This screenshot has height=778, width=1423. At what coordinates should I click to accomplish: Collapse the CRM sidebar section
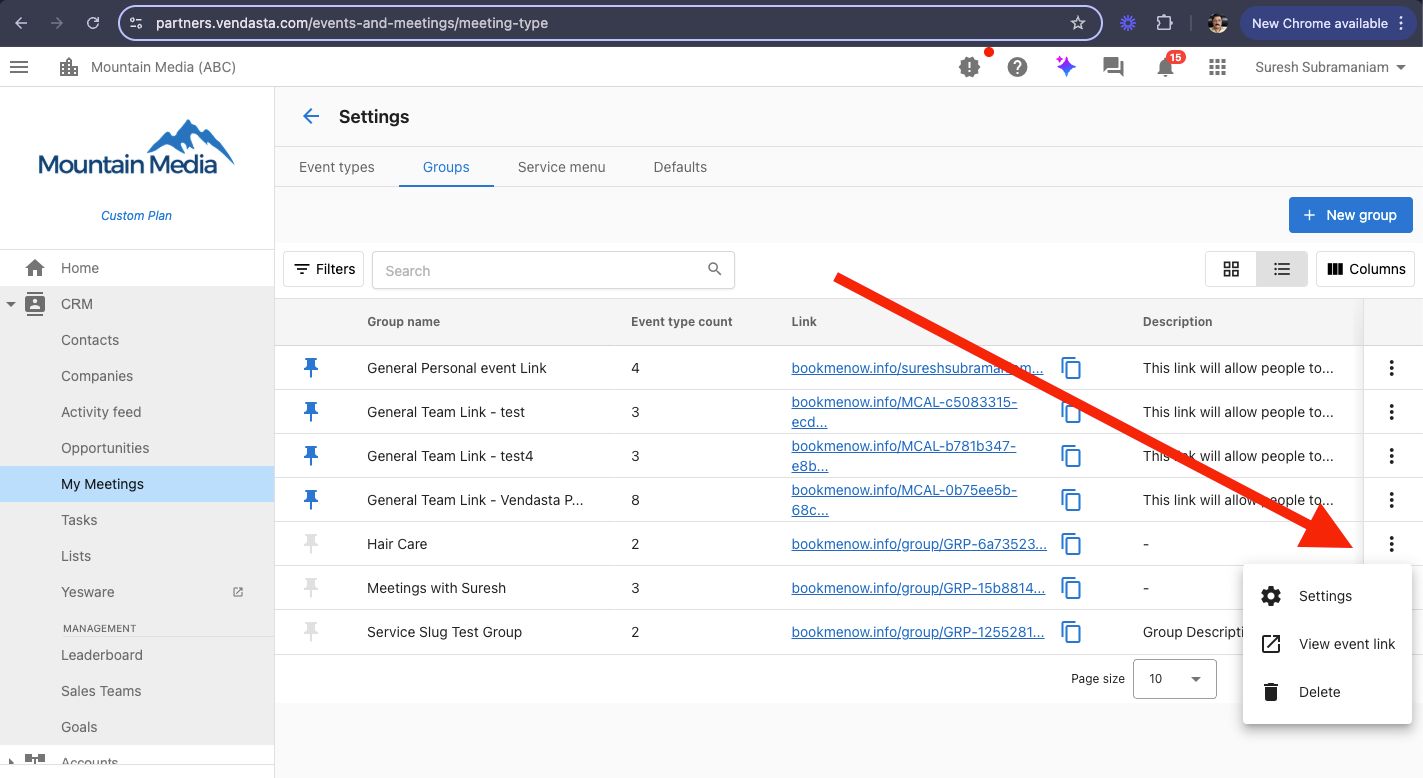pyautogui.click(x=11, y=304)
